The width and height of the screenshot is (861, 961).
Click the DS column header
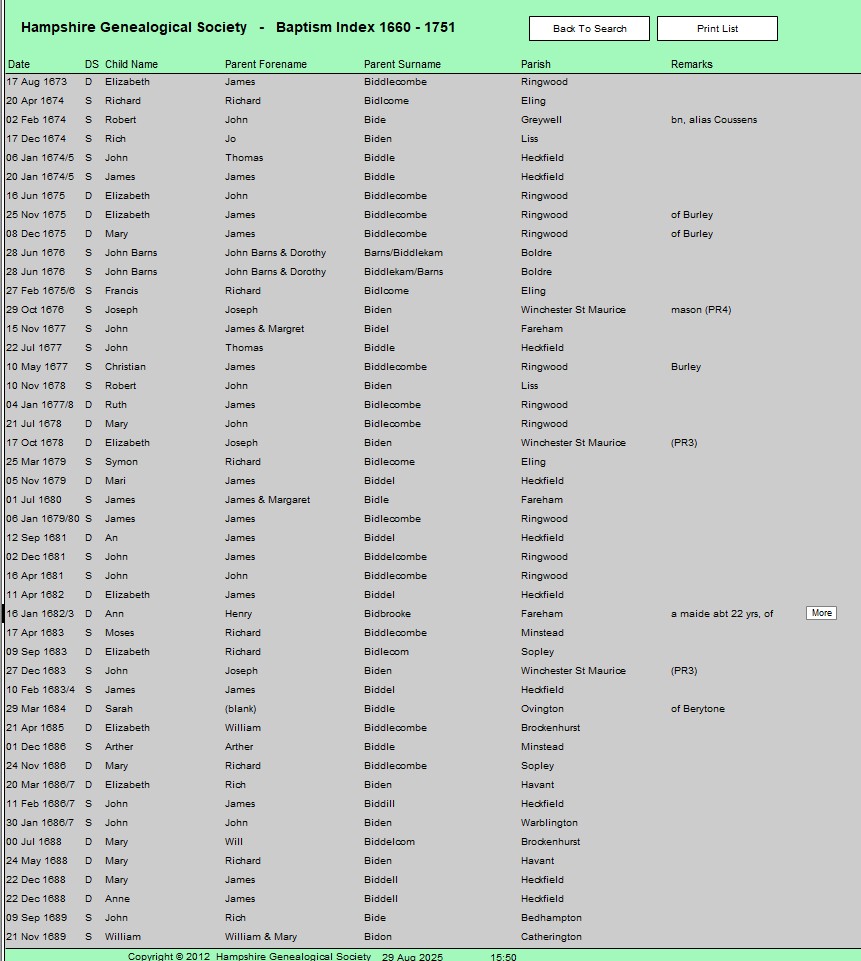[91, 64]
